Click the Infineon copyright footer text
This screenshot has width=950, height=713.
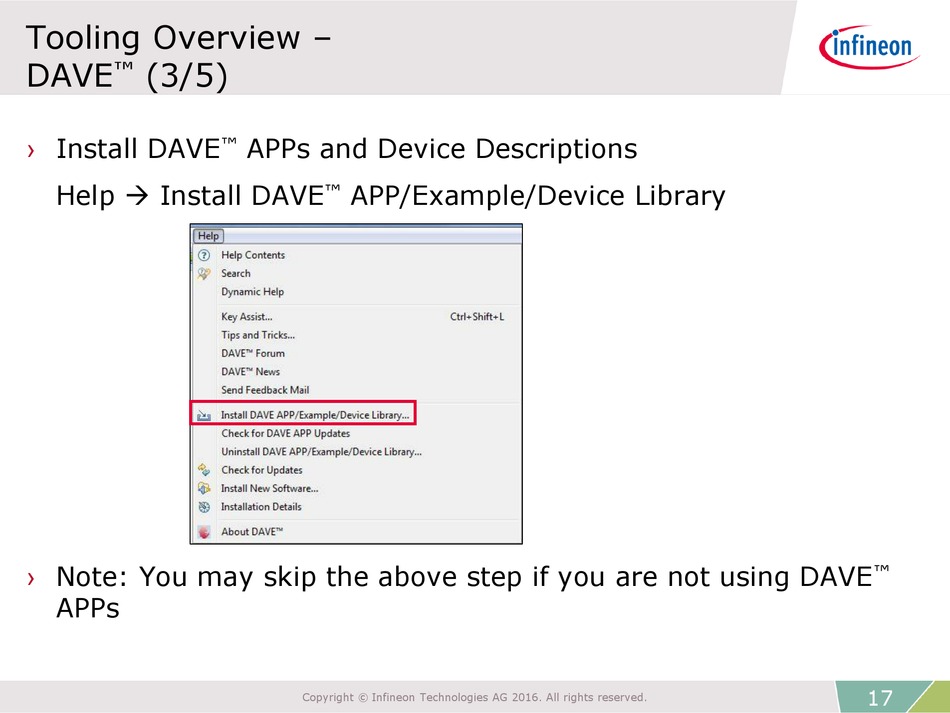point(474,697)
